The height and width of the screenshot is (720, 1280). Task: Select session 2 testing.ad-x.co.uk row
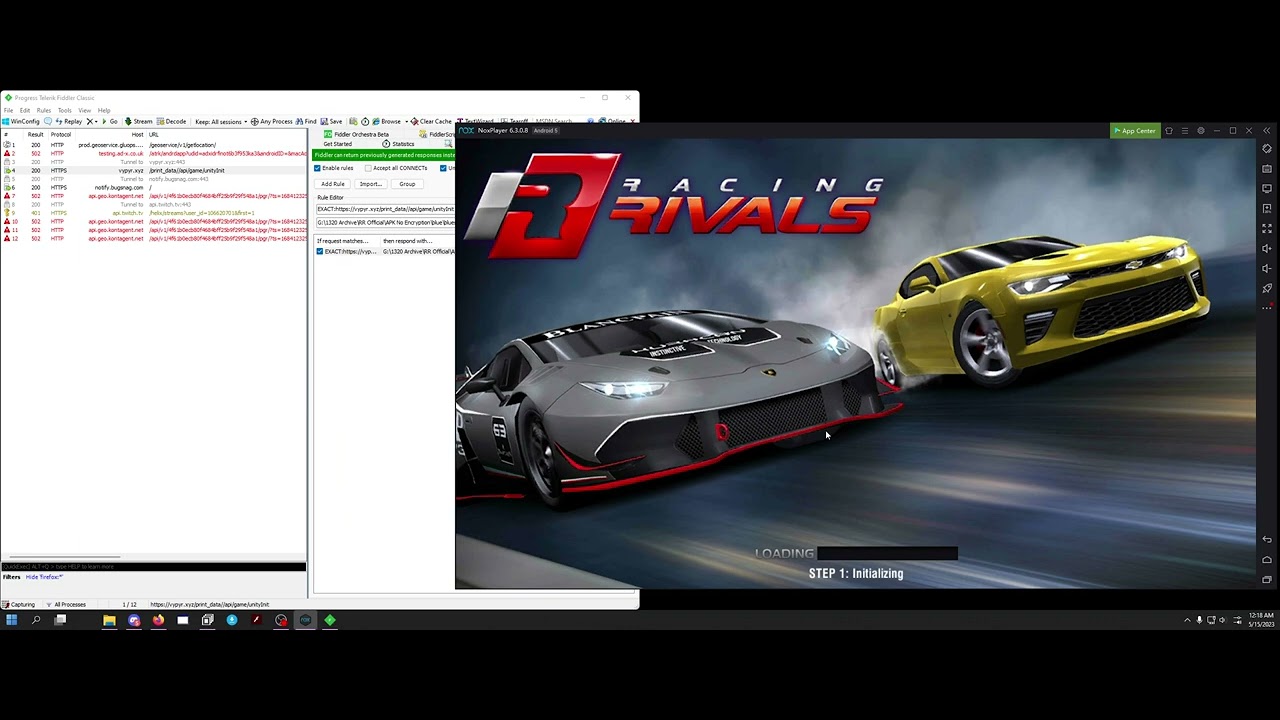[154, 153]
